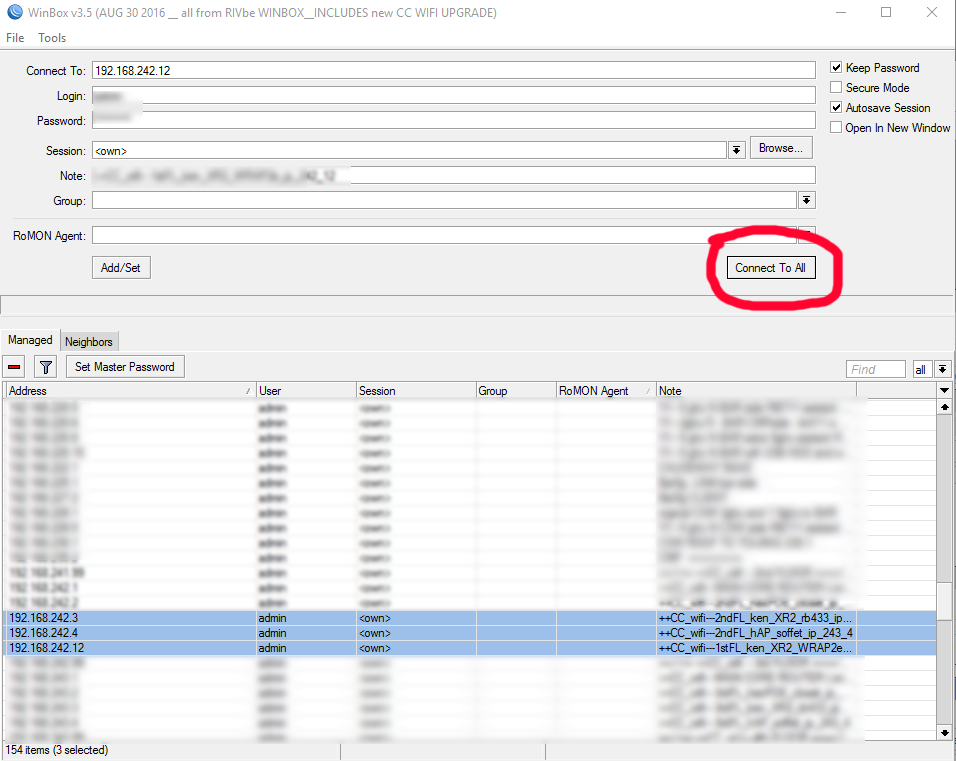Click the RoMON Agent input field

444,235
